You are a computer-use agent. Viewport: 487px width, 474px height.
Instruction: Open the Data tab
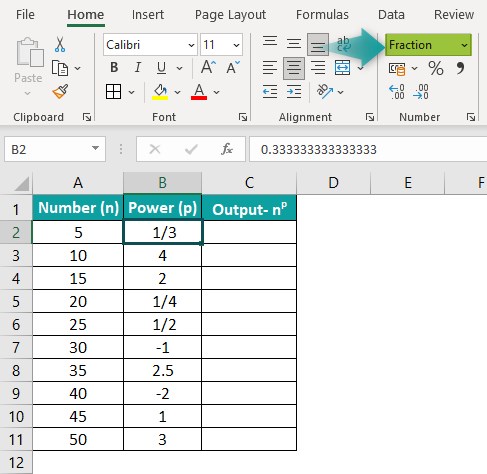(391, 15)
